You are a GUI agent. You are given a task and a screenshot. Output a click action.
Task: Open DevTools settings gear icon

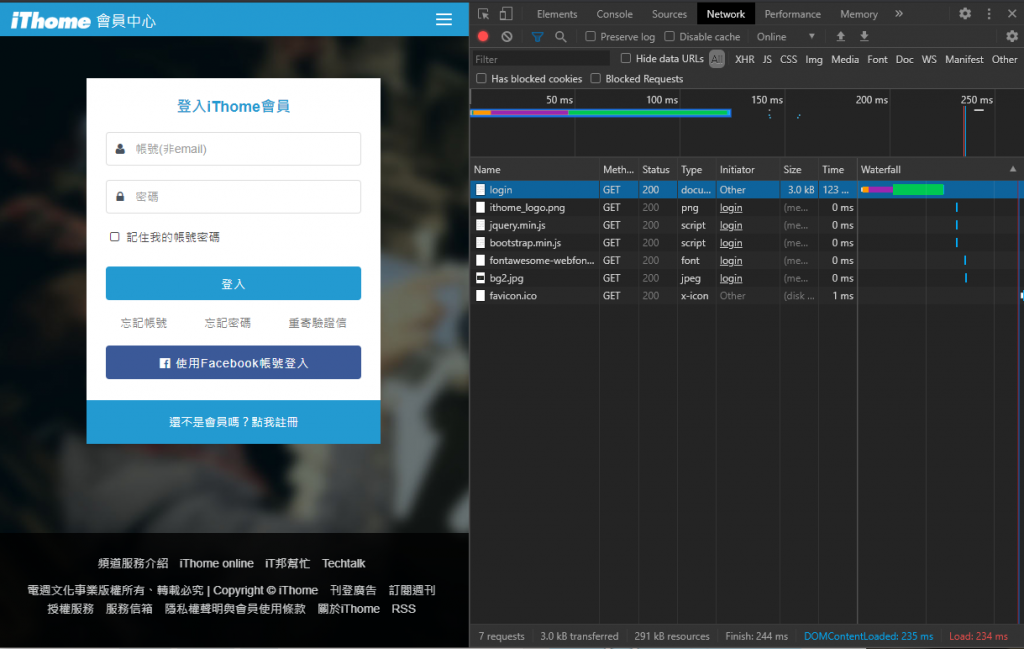coord(965,14)
